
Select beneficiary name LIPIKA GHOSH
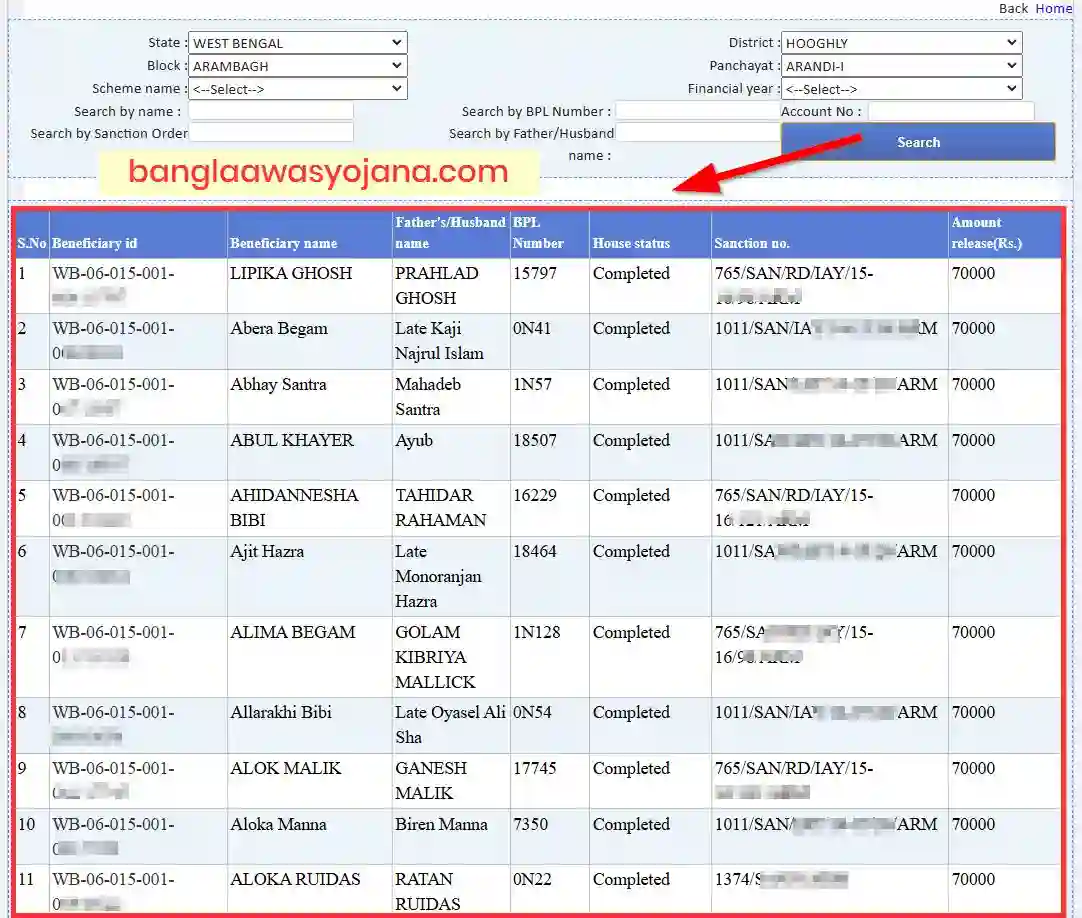tap(291, 273)
